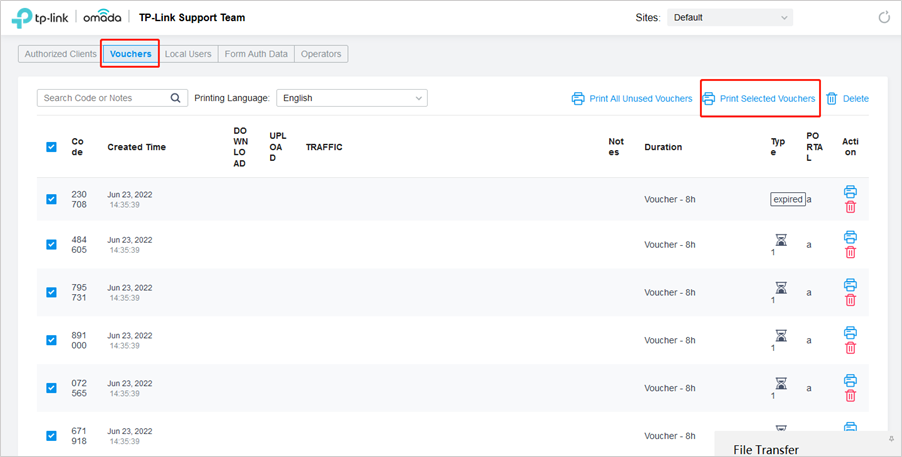Screen dimensions: 902x457
Task: Click the search magnifier icon
Action: click(175, 98)
